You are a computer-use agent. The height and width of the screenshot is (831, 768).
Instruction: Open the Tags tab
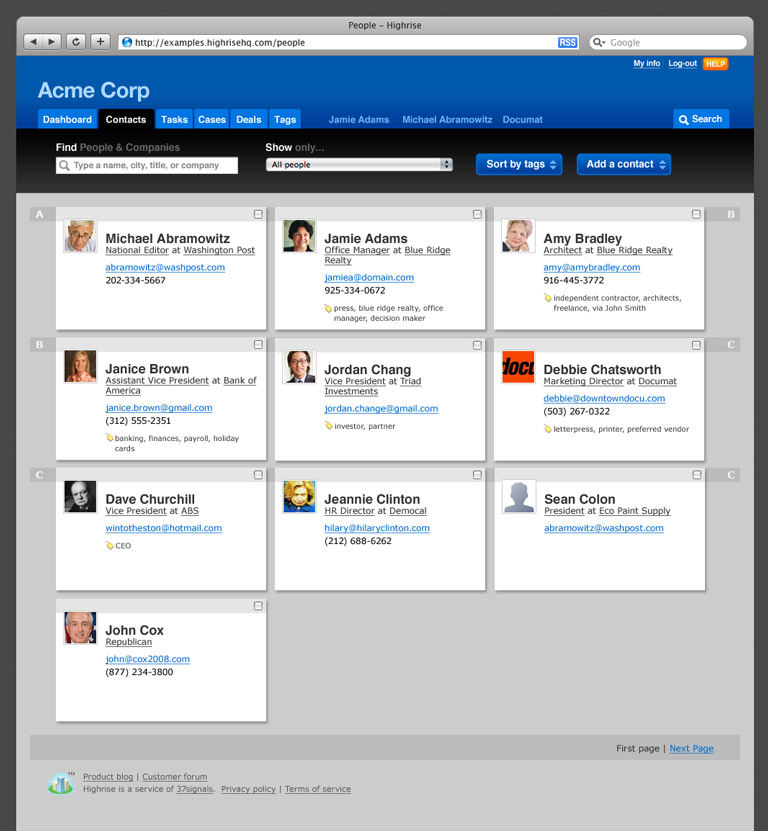pos(285,119)
